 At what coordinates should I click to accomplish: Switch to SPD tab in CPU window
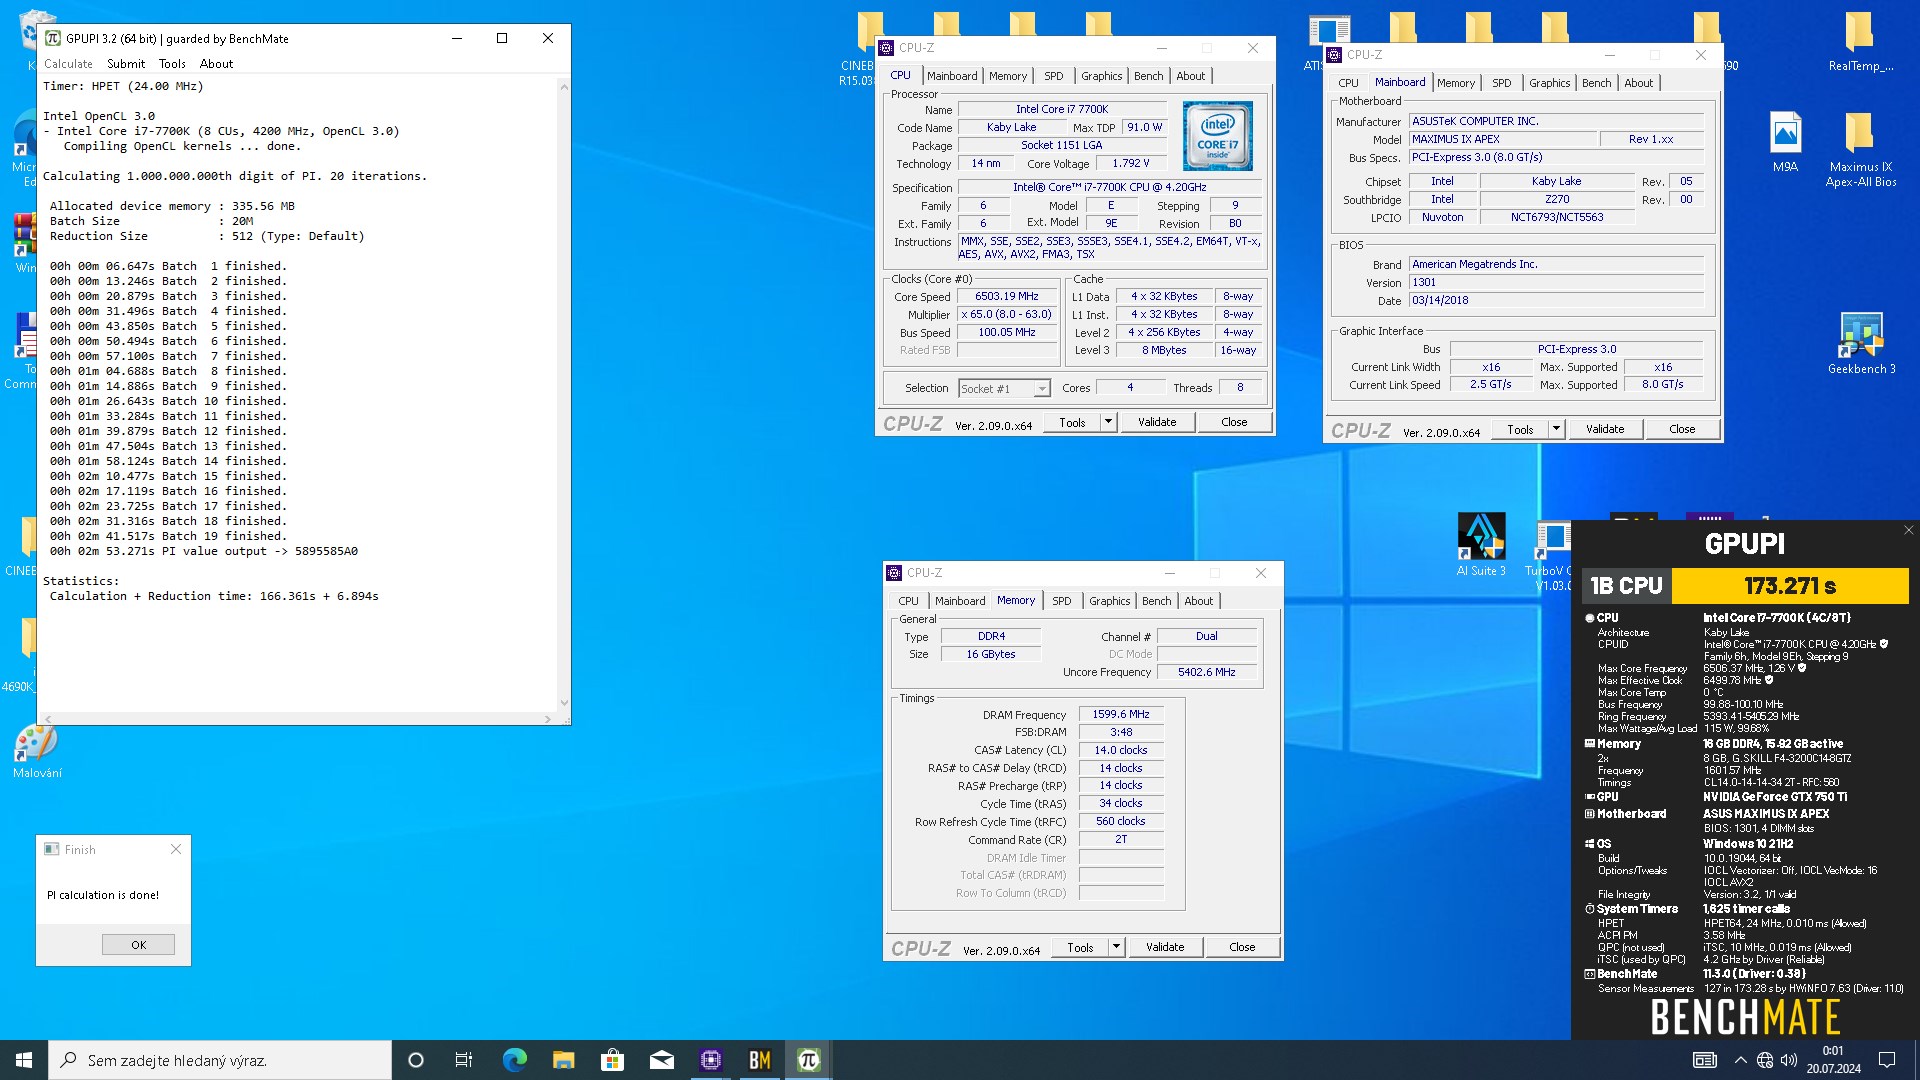coord(1054,76)
